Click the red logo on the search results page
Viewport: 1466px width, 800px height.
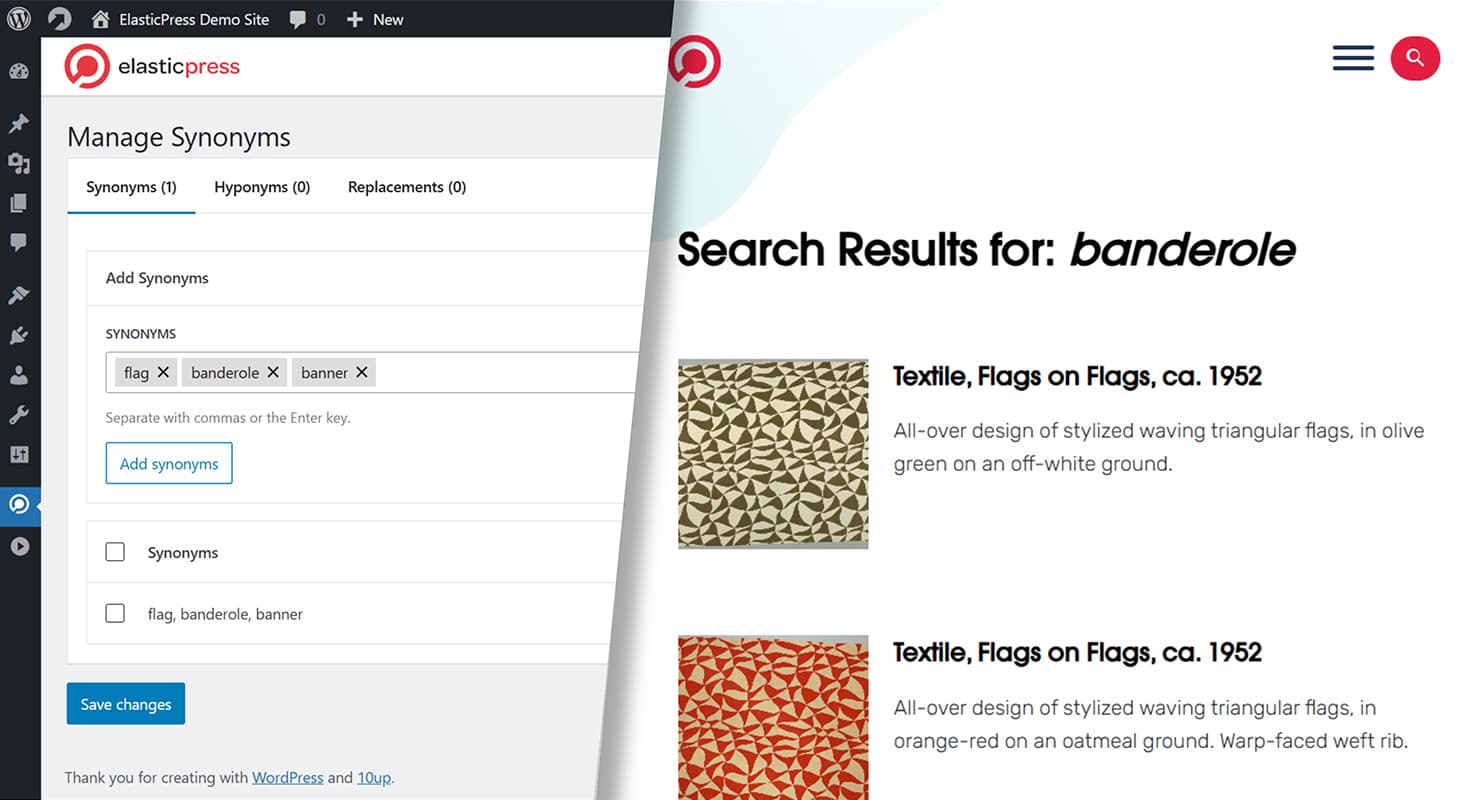694,61
